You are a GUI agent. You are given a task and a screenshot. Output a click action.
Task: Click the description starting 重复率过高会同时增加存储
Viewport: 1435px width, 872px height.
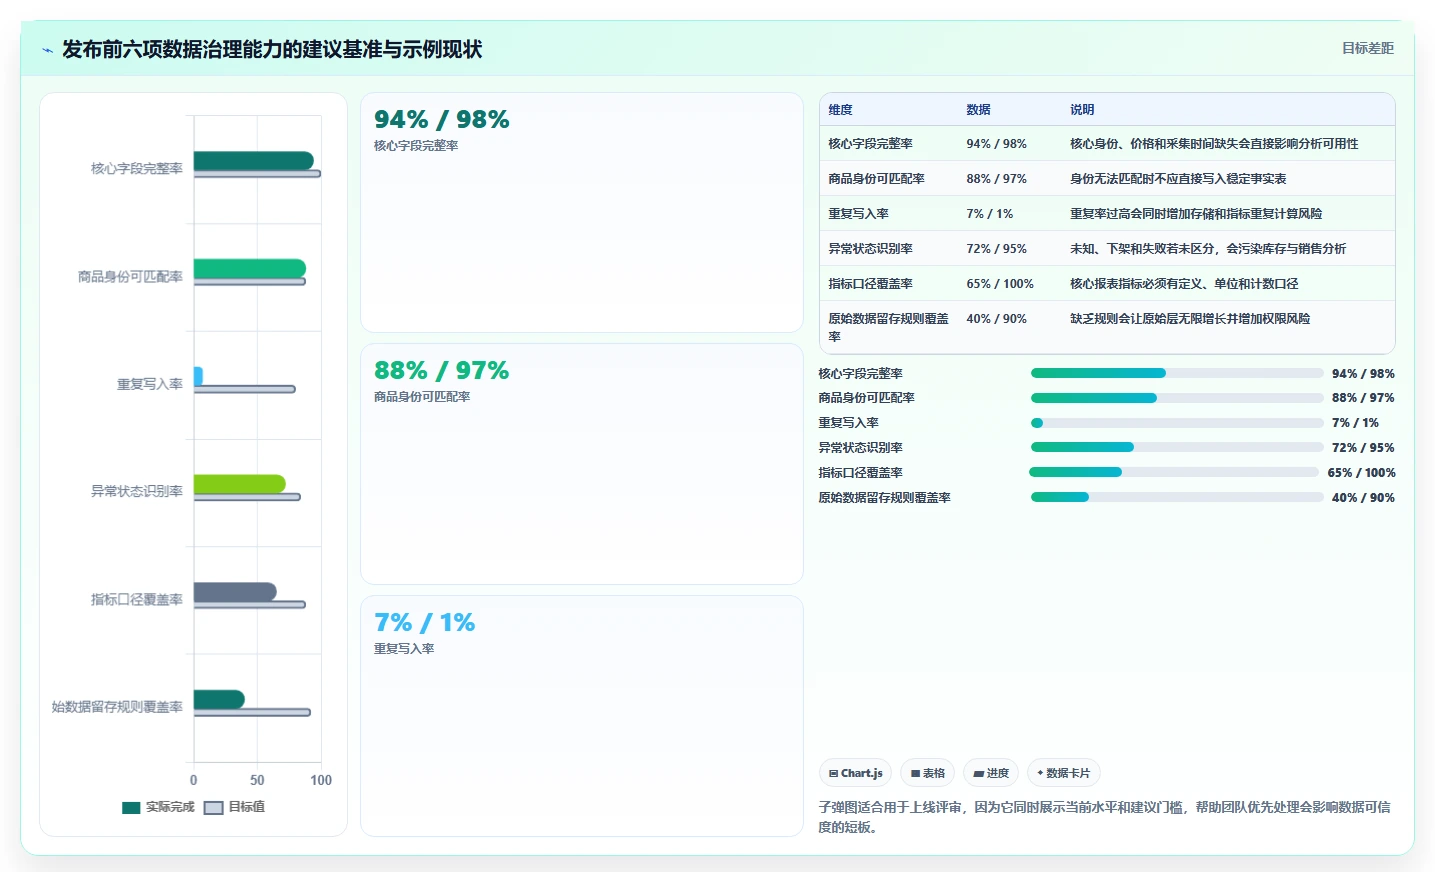1196,214
